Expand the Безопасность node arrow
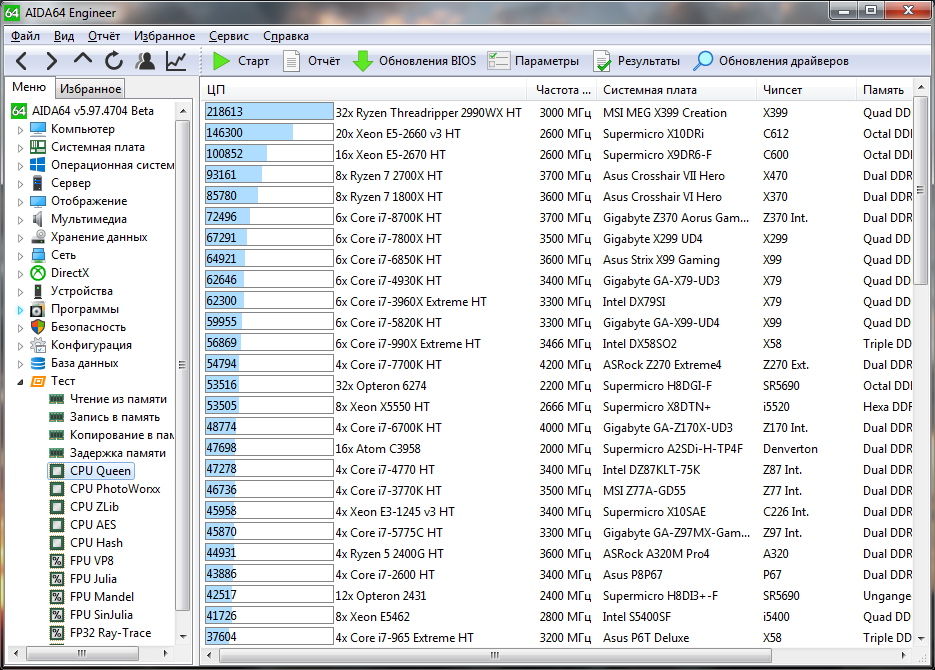 (20, 327)
